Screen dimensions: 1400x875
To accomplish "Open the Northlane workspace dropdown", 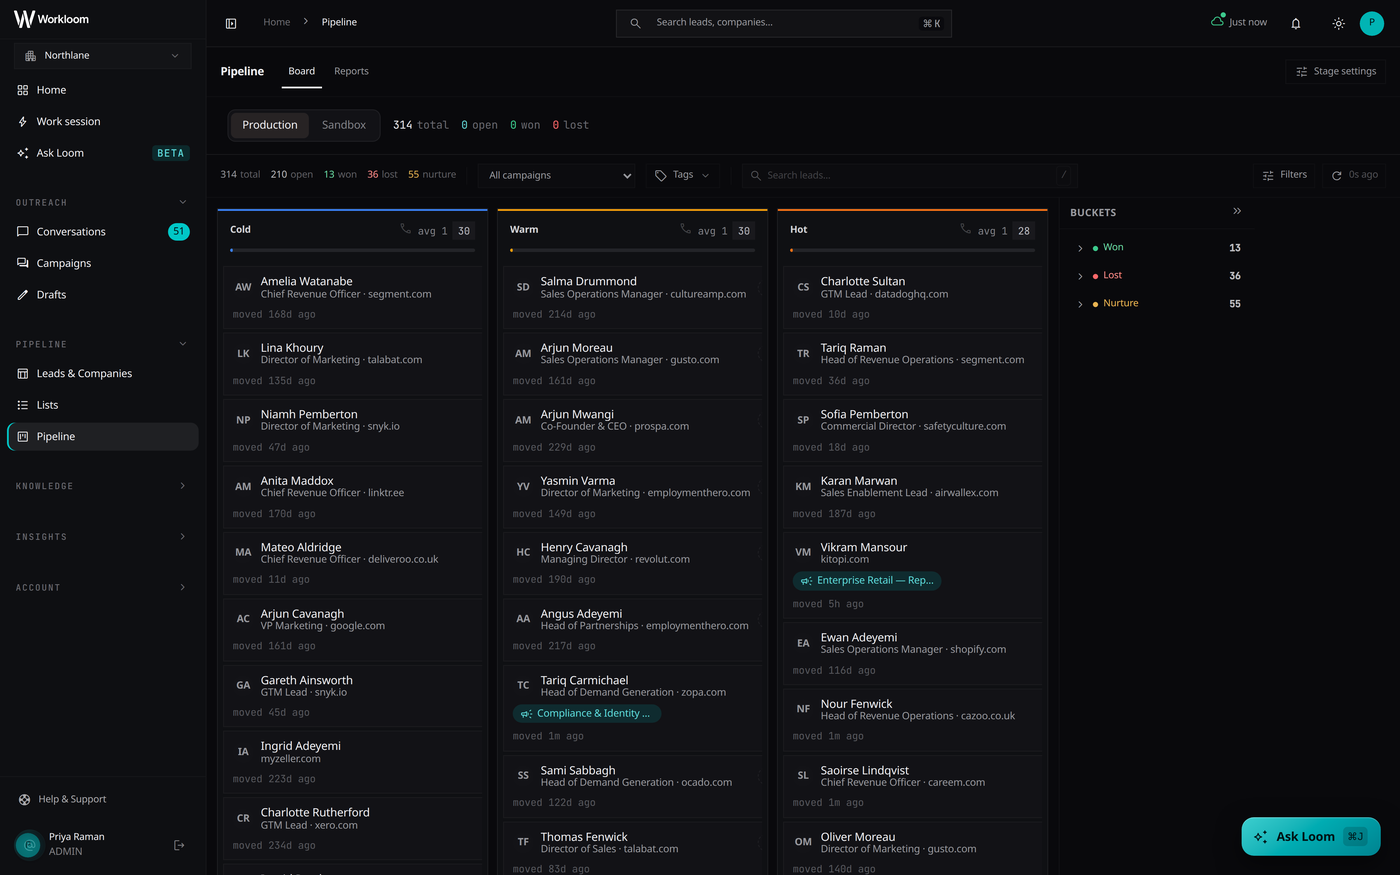I will tap(103, 55).
